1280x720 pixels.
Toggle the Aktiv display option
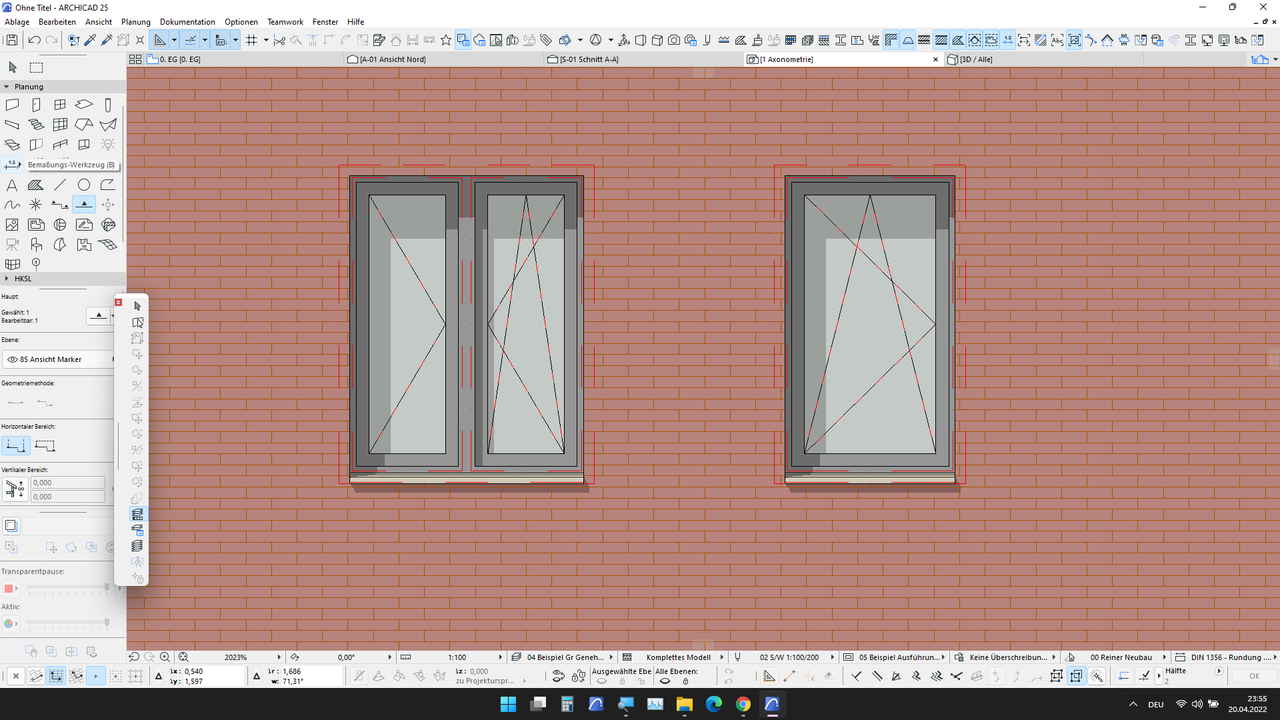[x=8, y=623]
